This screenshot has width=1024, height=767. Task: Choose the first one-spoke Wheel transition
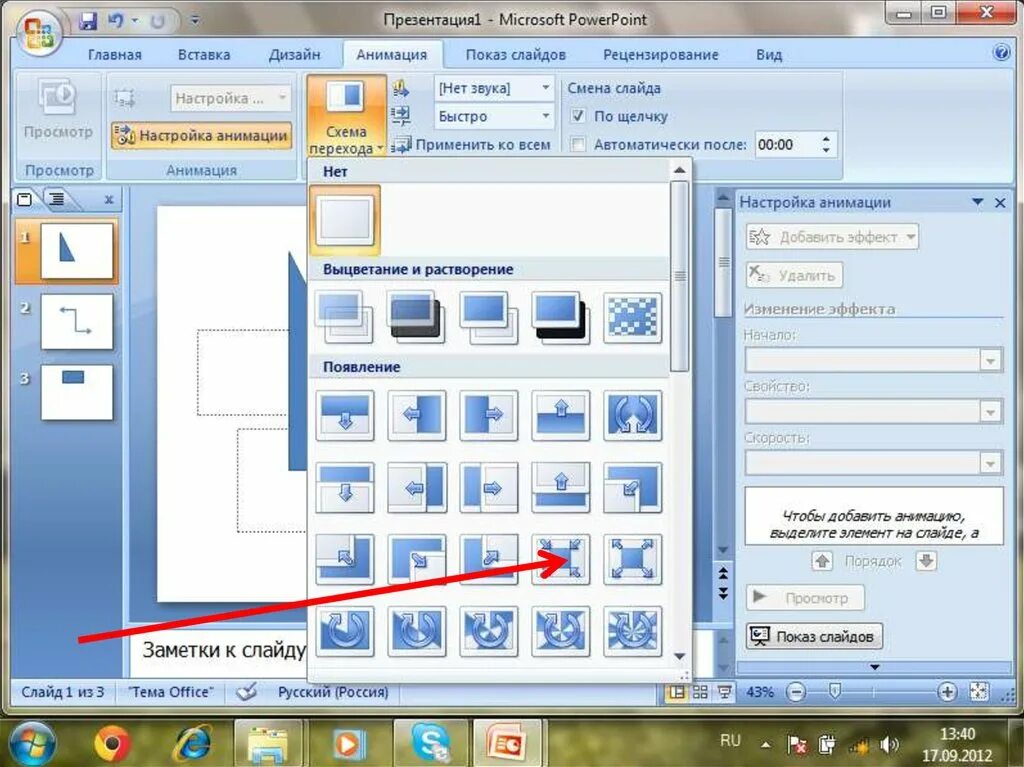click(x=345, y=630)
